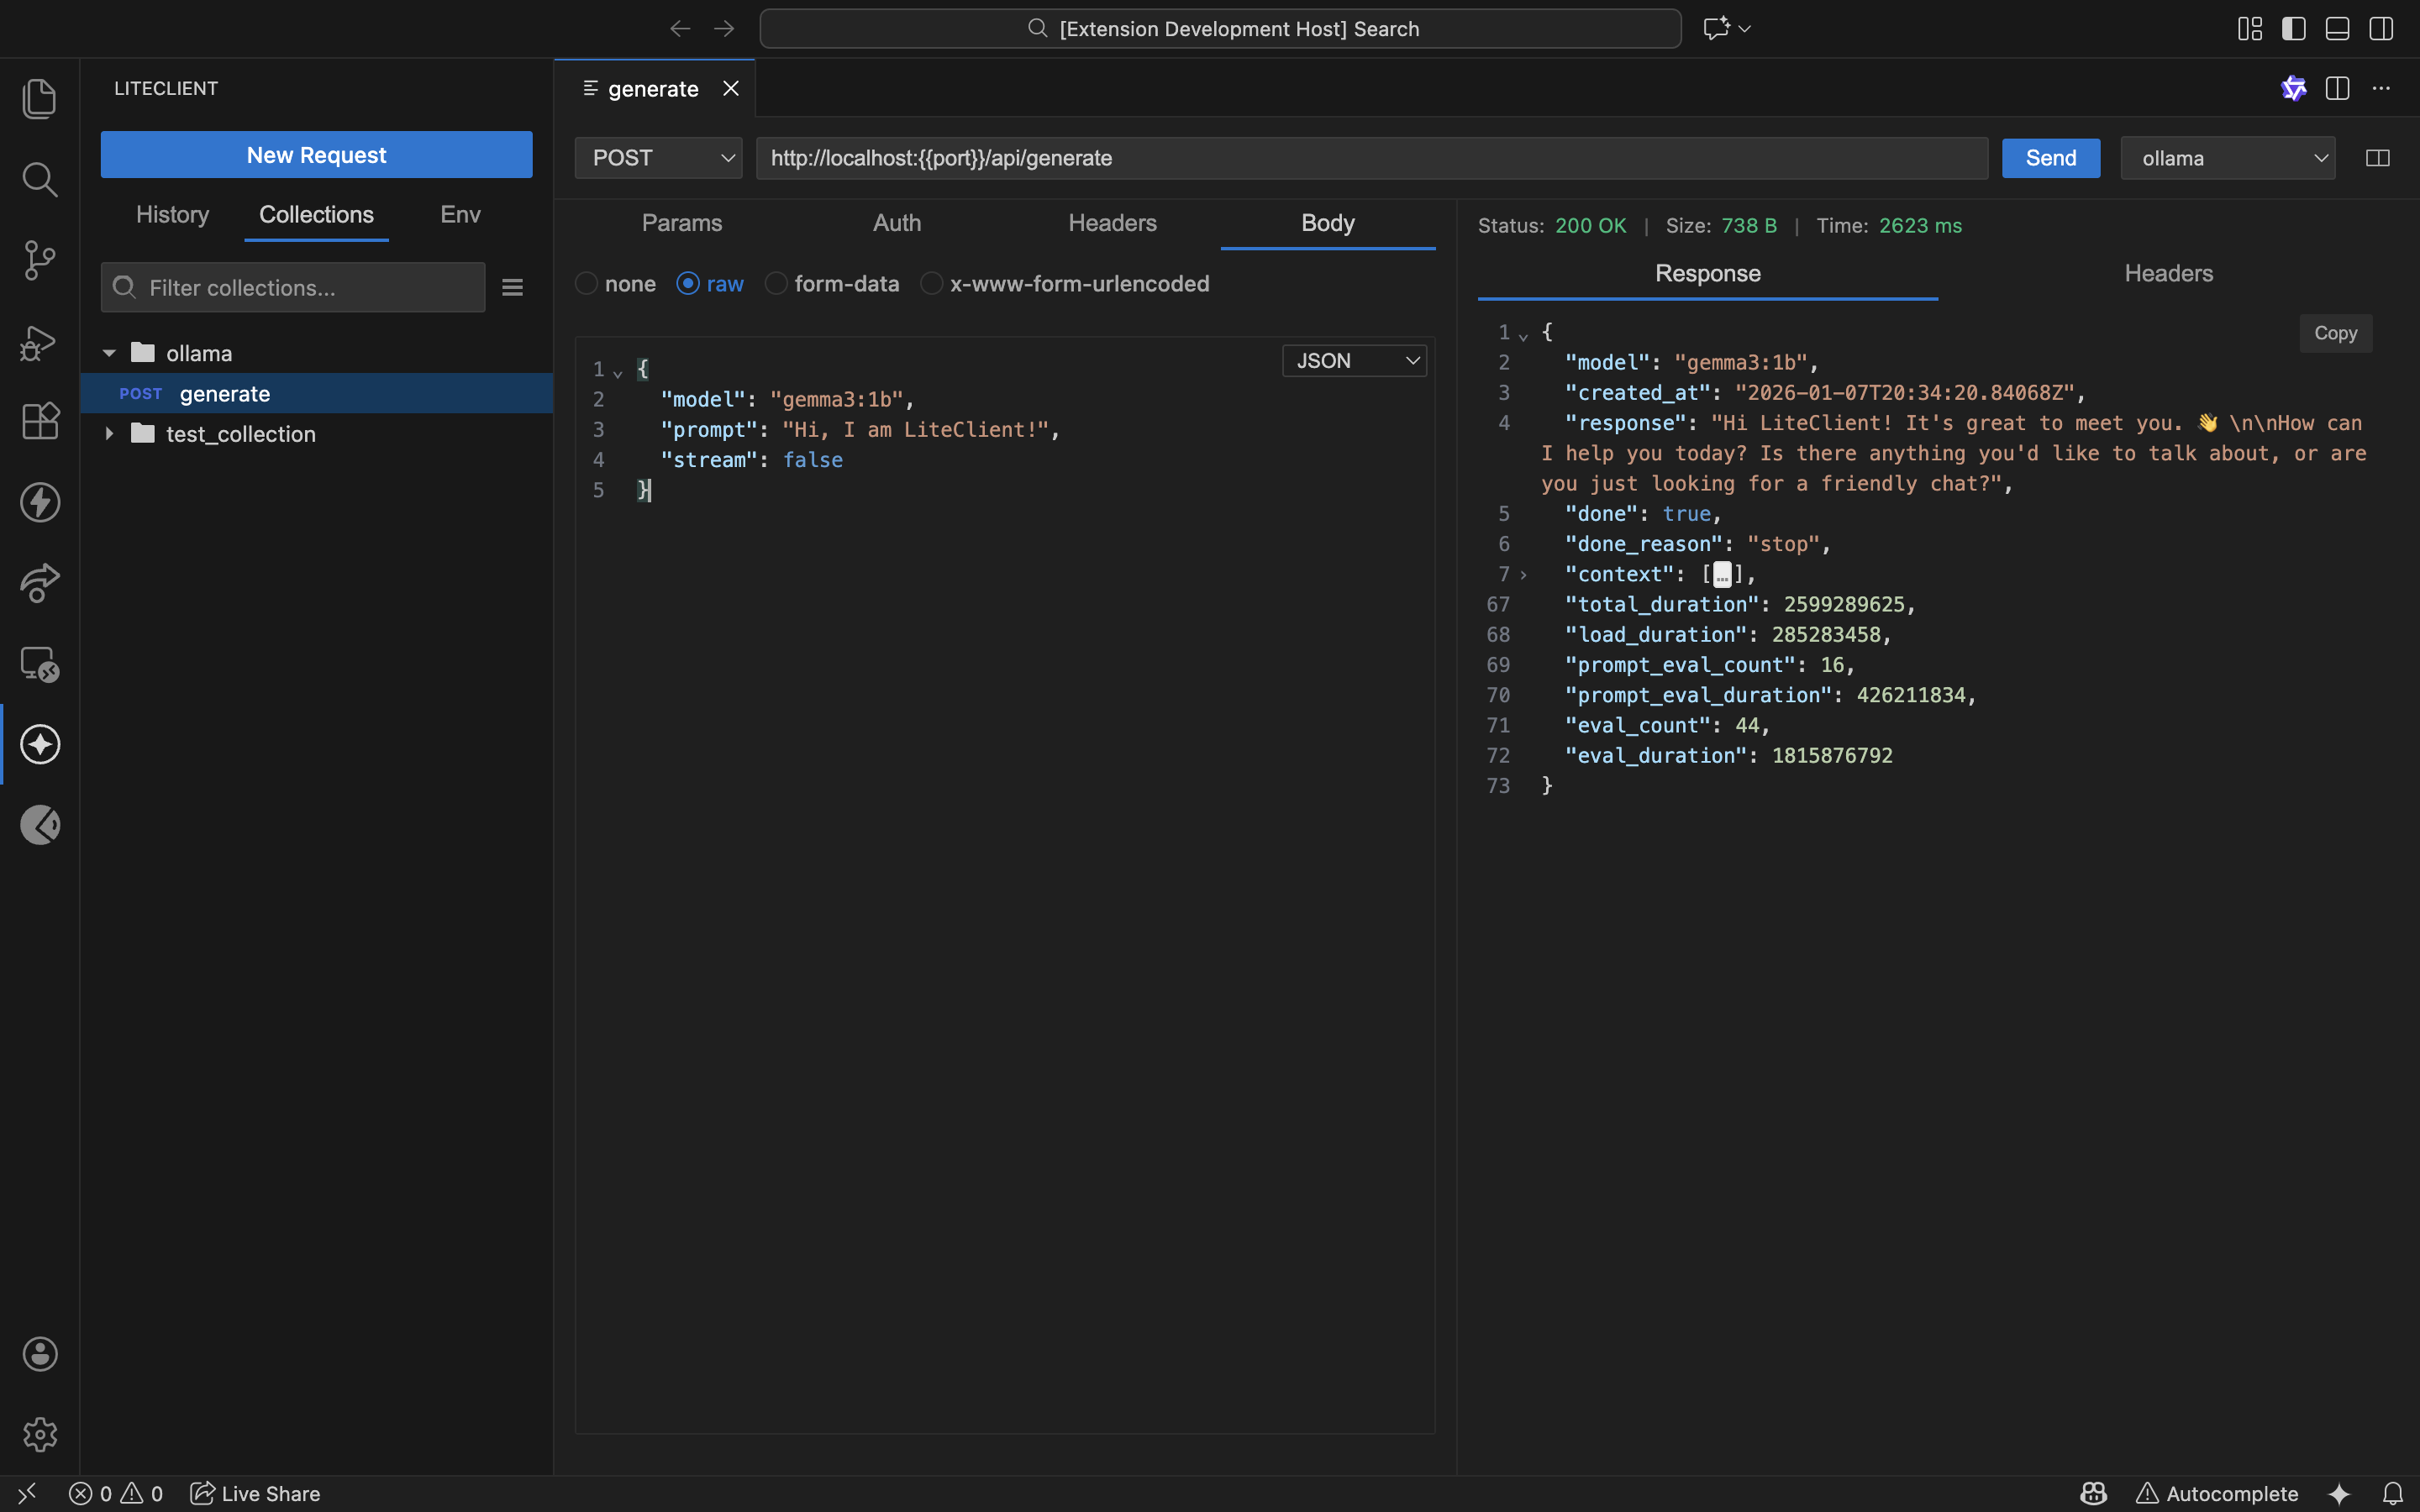This screenshot has height=1512, width=2420.
Task: Open the Extensions view icon
Action: [39, 421]
